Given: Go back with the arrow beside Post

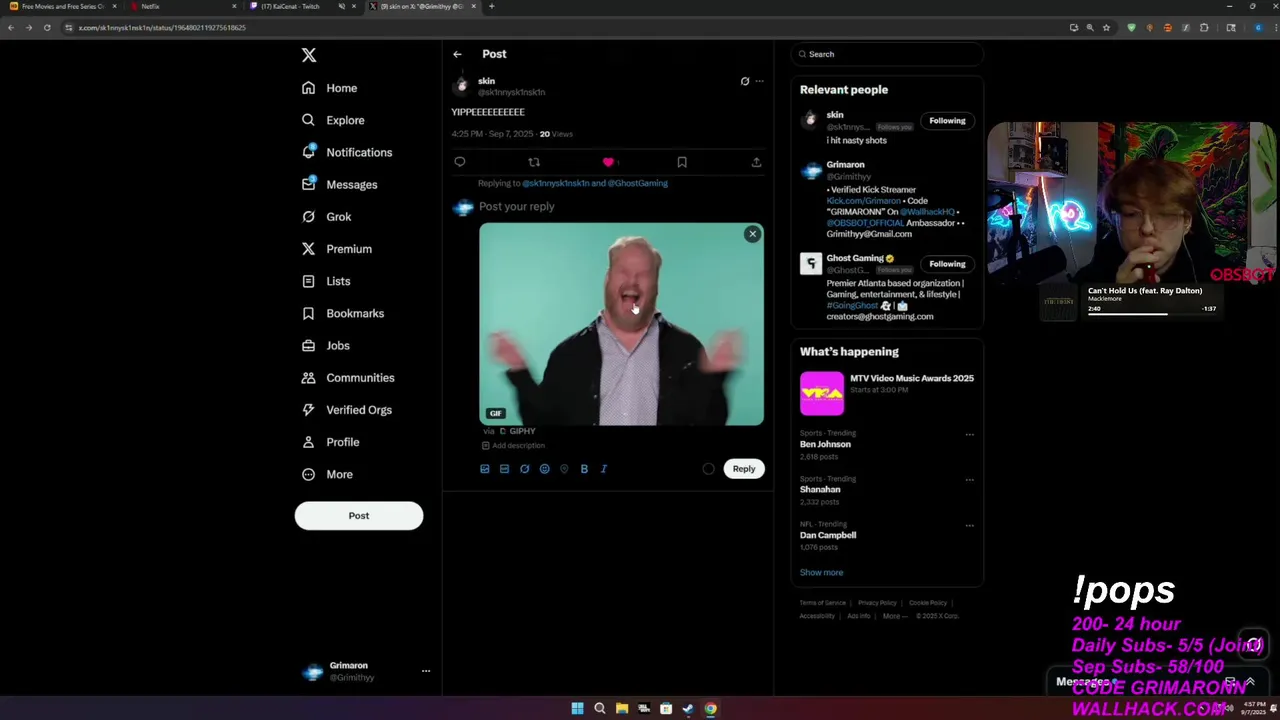Looking at the screenshot, I should point(457,54).
